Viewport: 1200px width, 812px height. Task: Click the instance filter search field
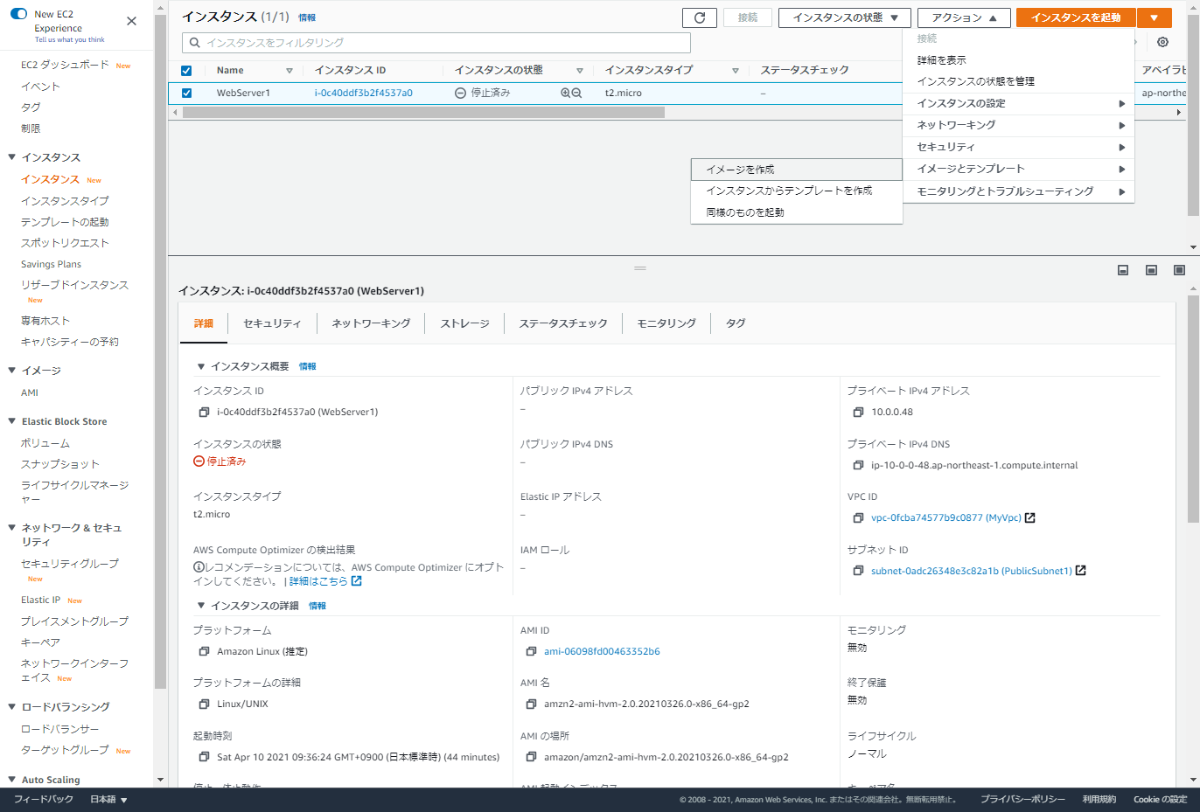[436, 43]
